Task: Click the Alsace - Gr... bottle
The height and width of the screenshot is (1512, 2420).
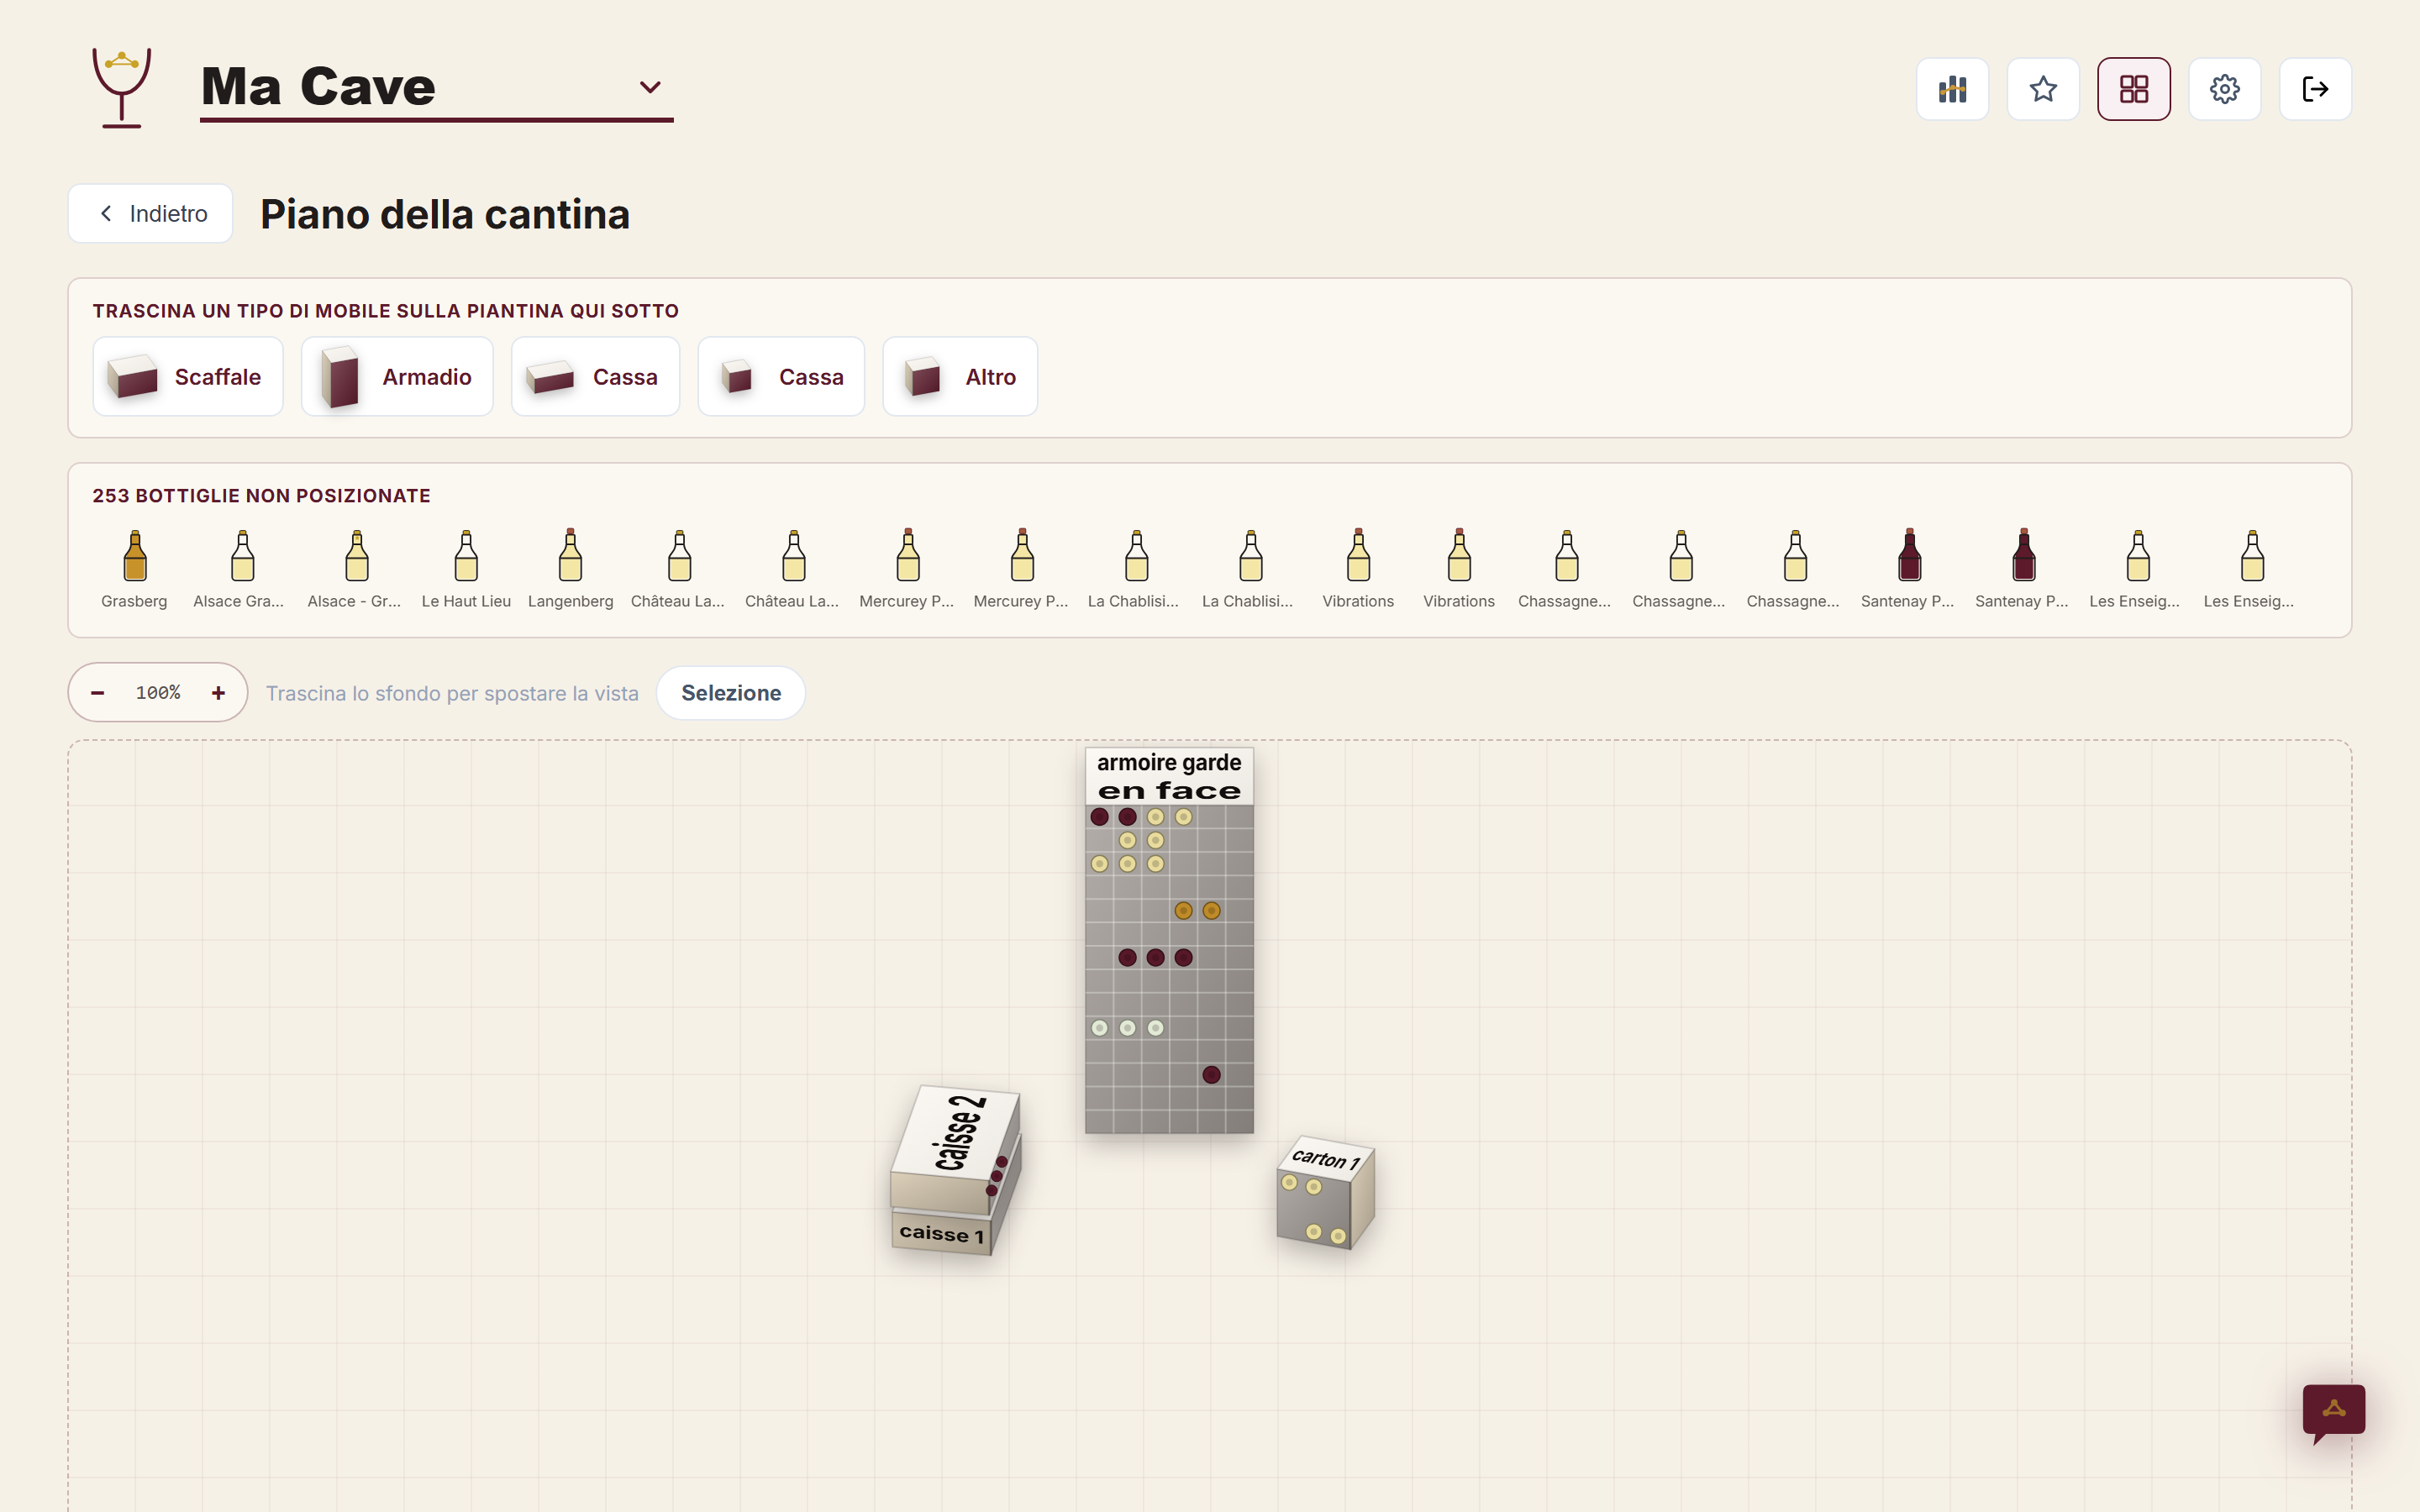Action: pyautogui.click(x=355, y=568)
